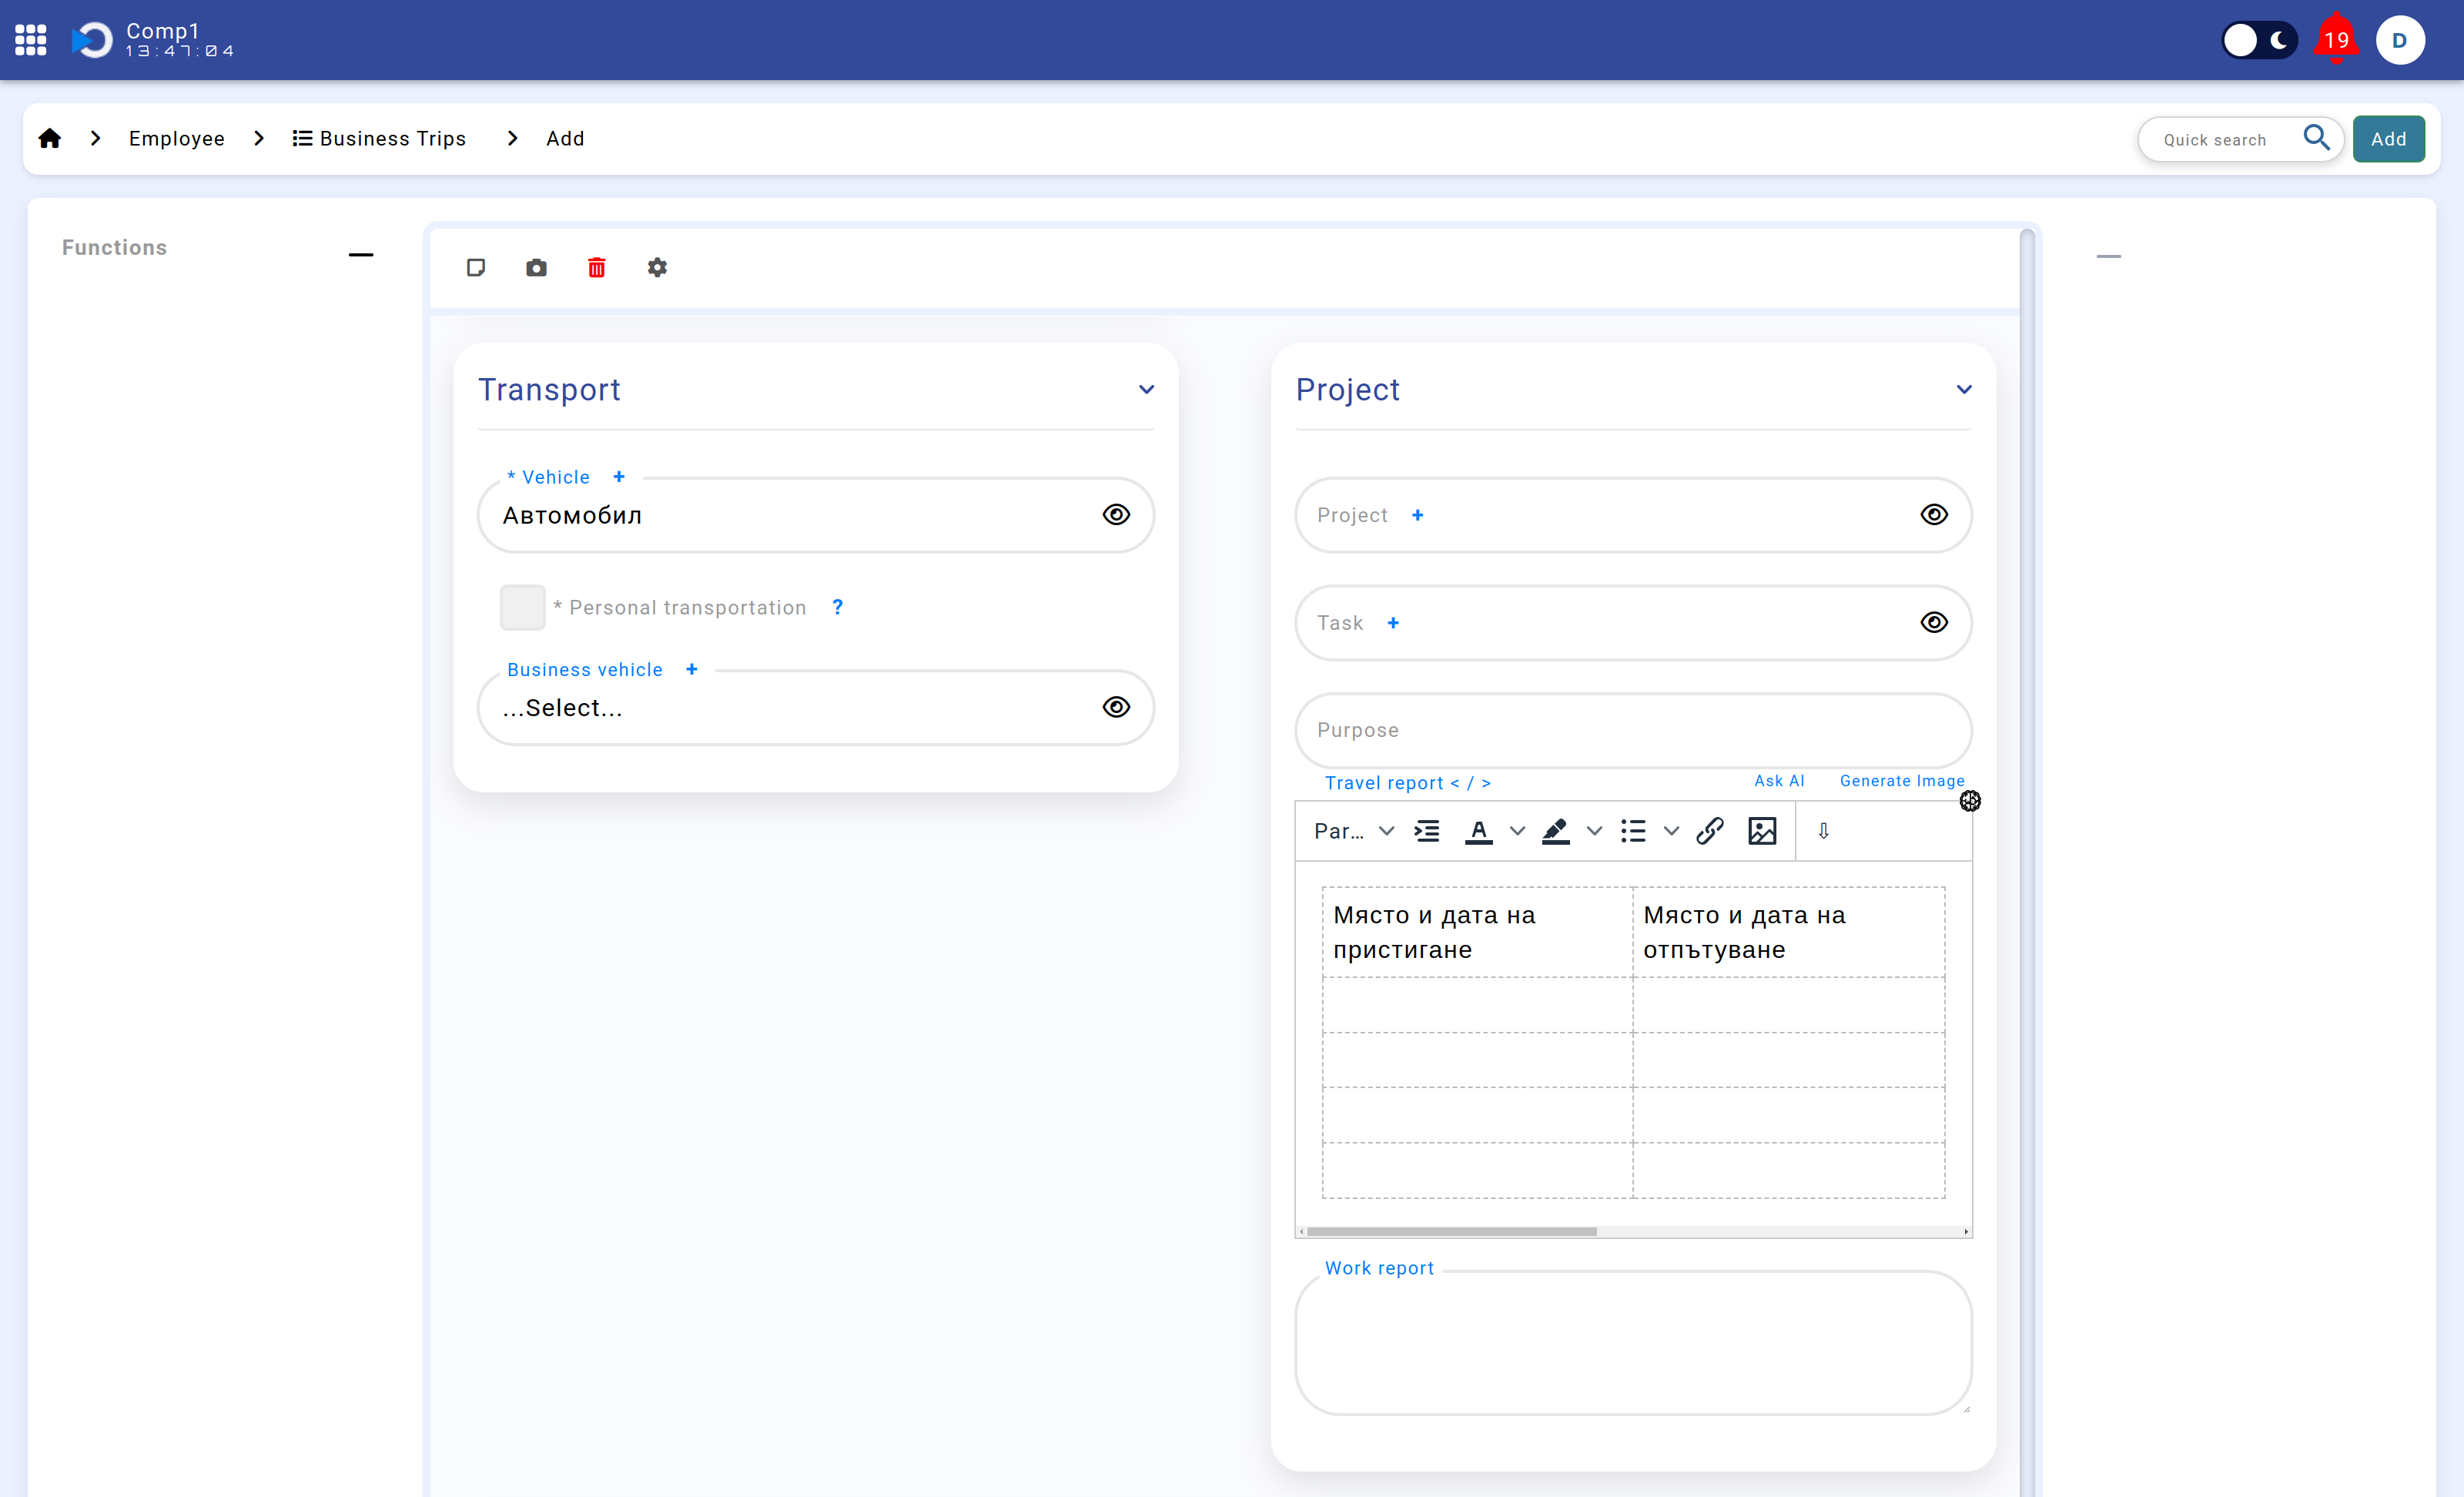This screenshot has width=2464, height=1497.
Task: Add new Business vehicle plus icon
Action: [x=692, y=669]
